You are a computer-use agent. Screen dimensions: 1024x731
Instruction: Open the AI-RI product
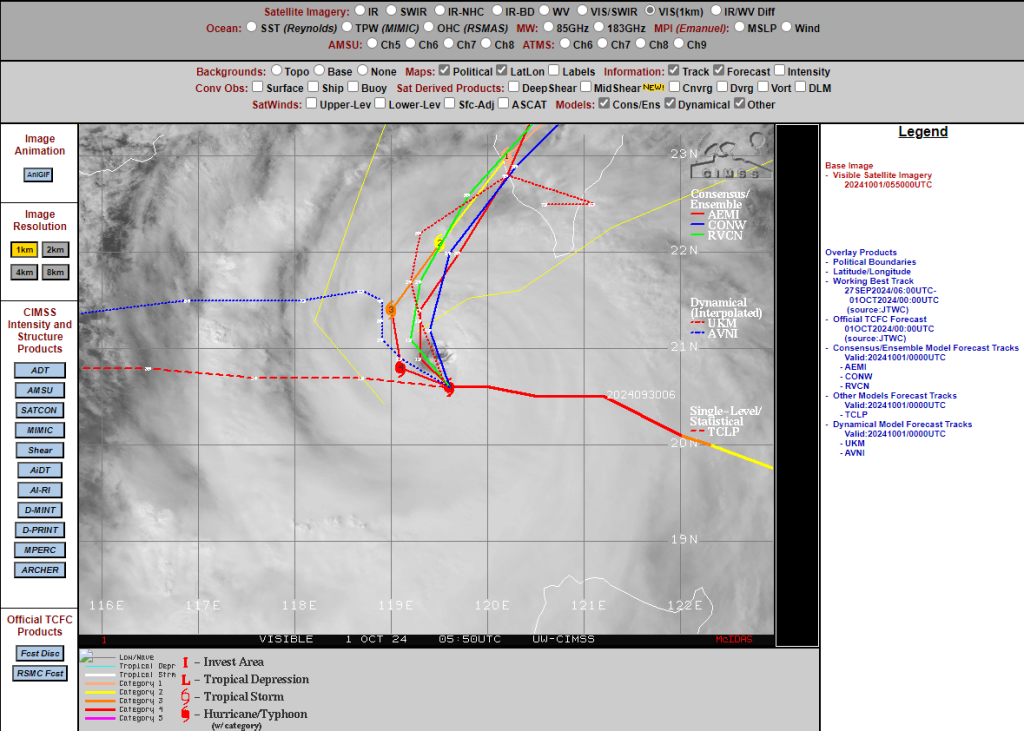(x=40, y=490)
